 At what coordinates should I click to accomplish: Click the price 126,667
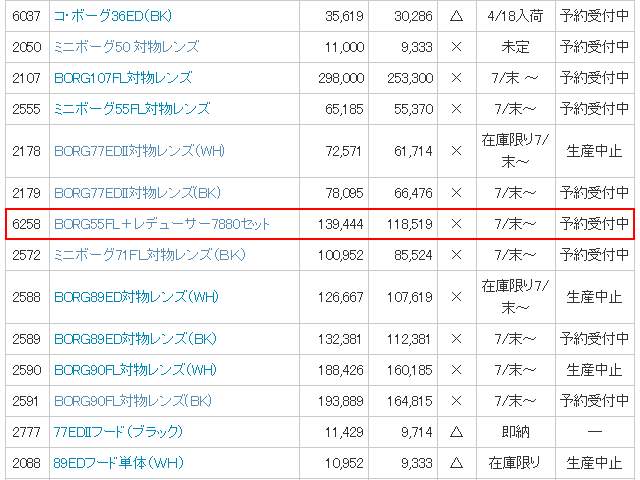coord(341,297)
